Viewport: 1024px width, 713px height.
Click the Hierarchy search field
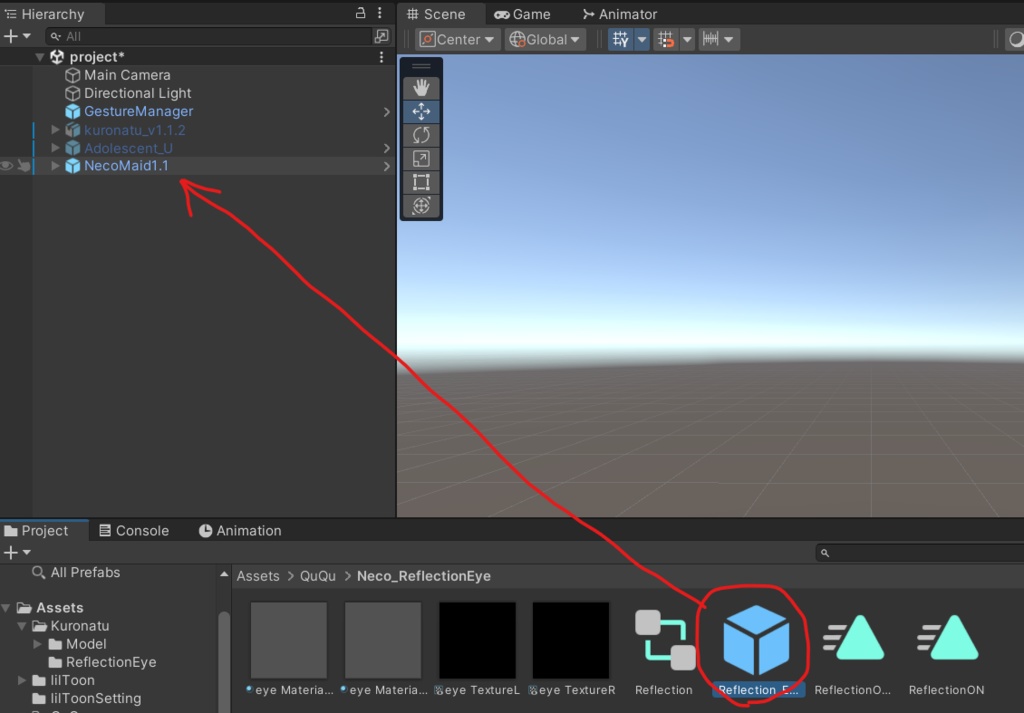208,37
